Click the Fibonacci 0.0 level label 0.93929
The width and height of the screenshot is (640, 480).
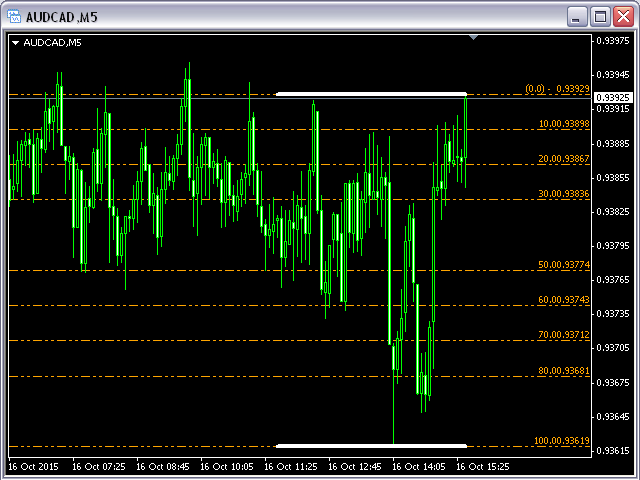click(557, 89)
